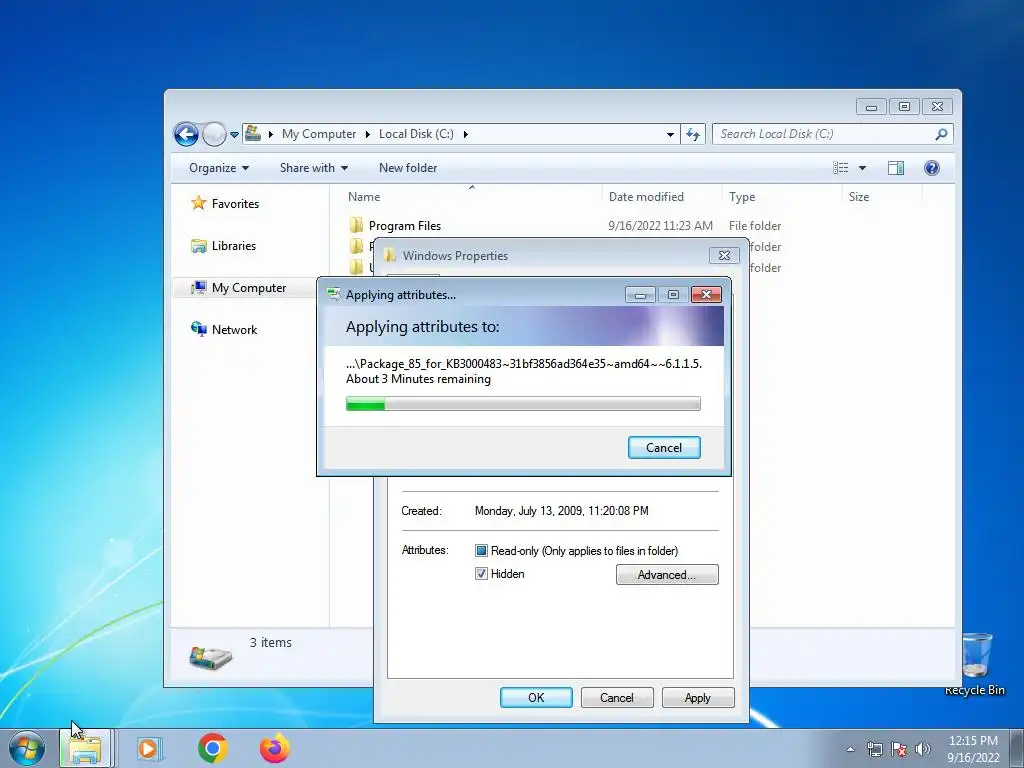Open Advanced attributes in Windows Properties

667,575
